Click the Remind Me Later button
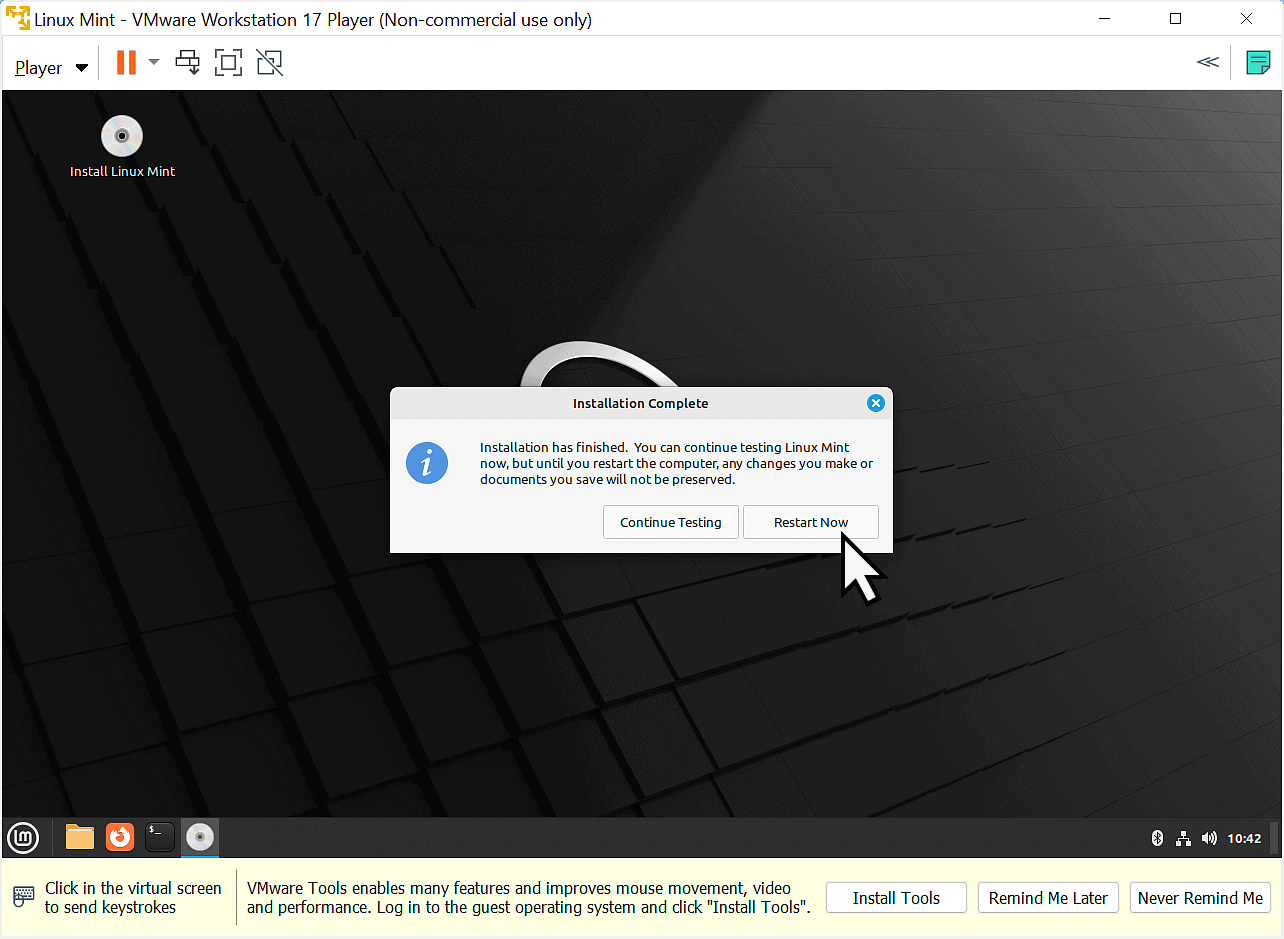Screen dimensions: 1284x939 coord(1048,898)
